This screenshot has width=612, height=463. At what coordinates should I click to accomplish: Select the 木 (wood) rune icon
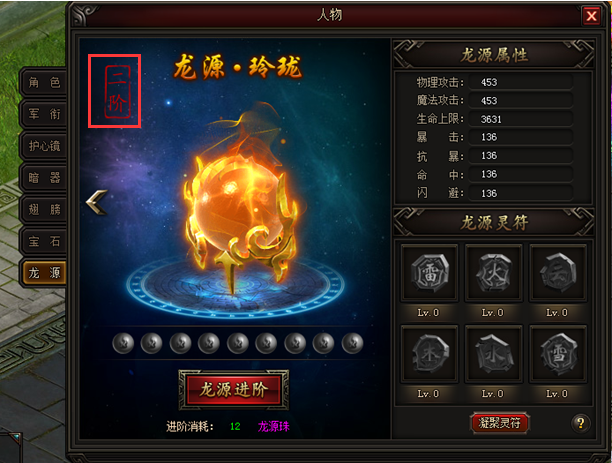point(429,354)
